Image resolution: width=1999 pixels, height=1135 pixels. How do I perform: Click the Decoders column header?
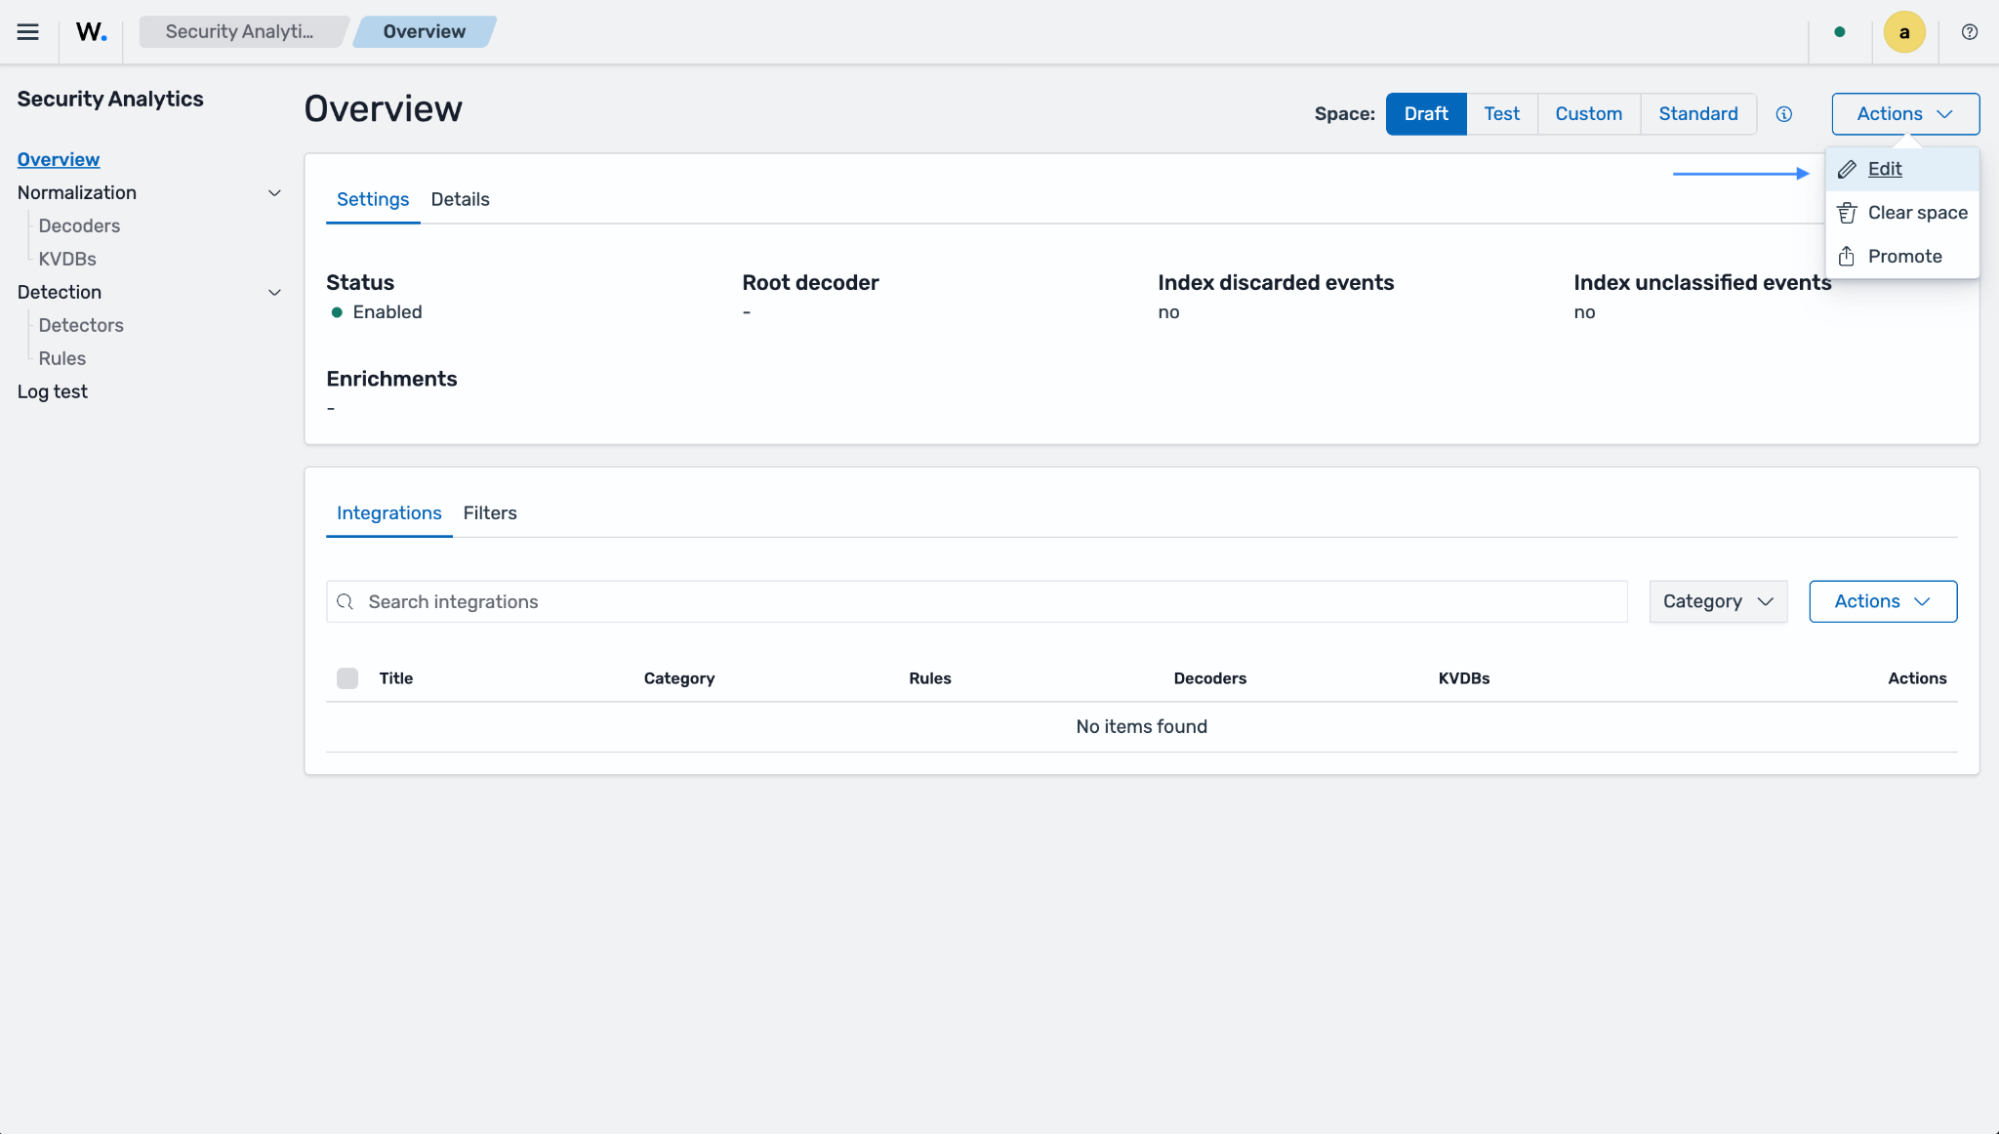tap(1210, 679)
